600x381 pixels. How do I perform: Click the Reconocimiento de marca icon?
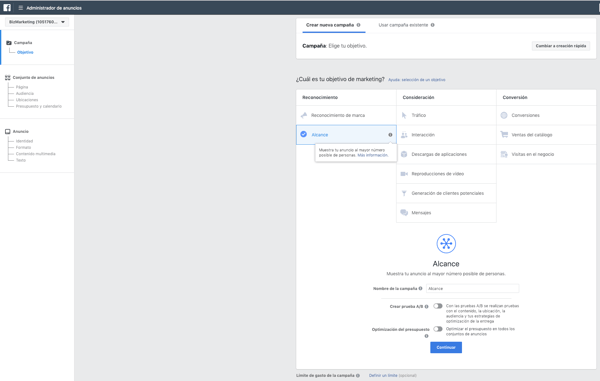pyautogui.click(x=304, y=115)
